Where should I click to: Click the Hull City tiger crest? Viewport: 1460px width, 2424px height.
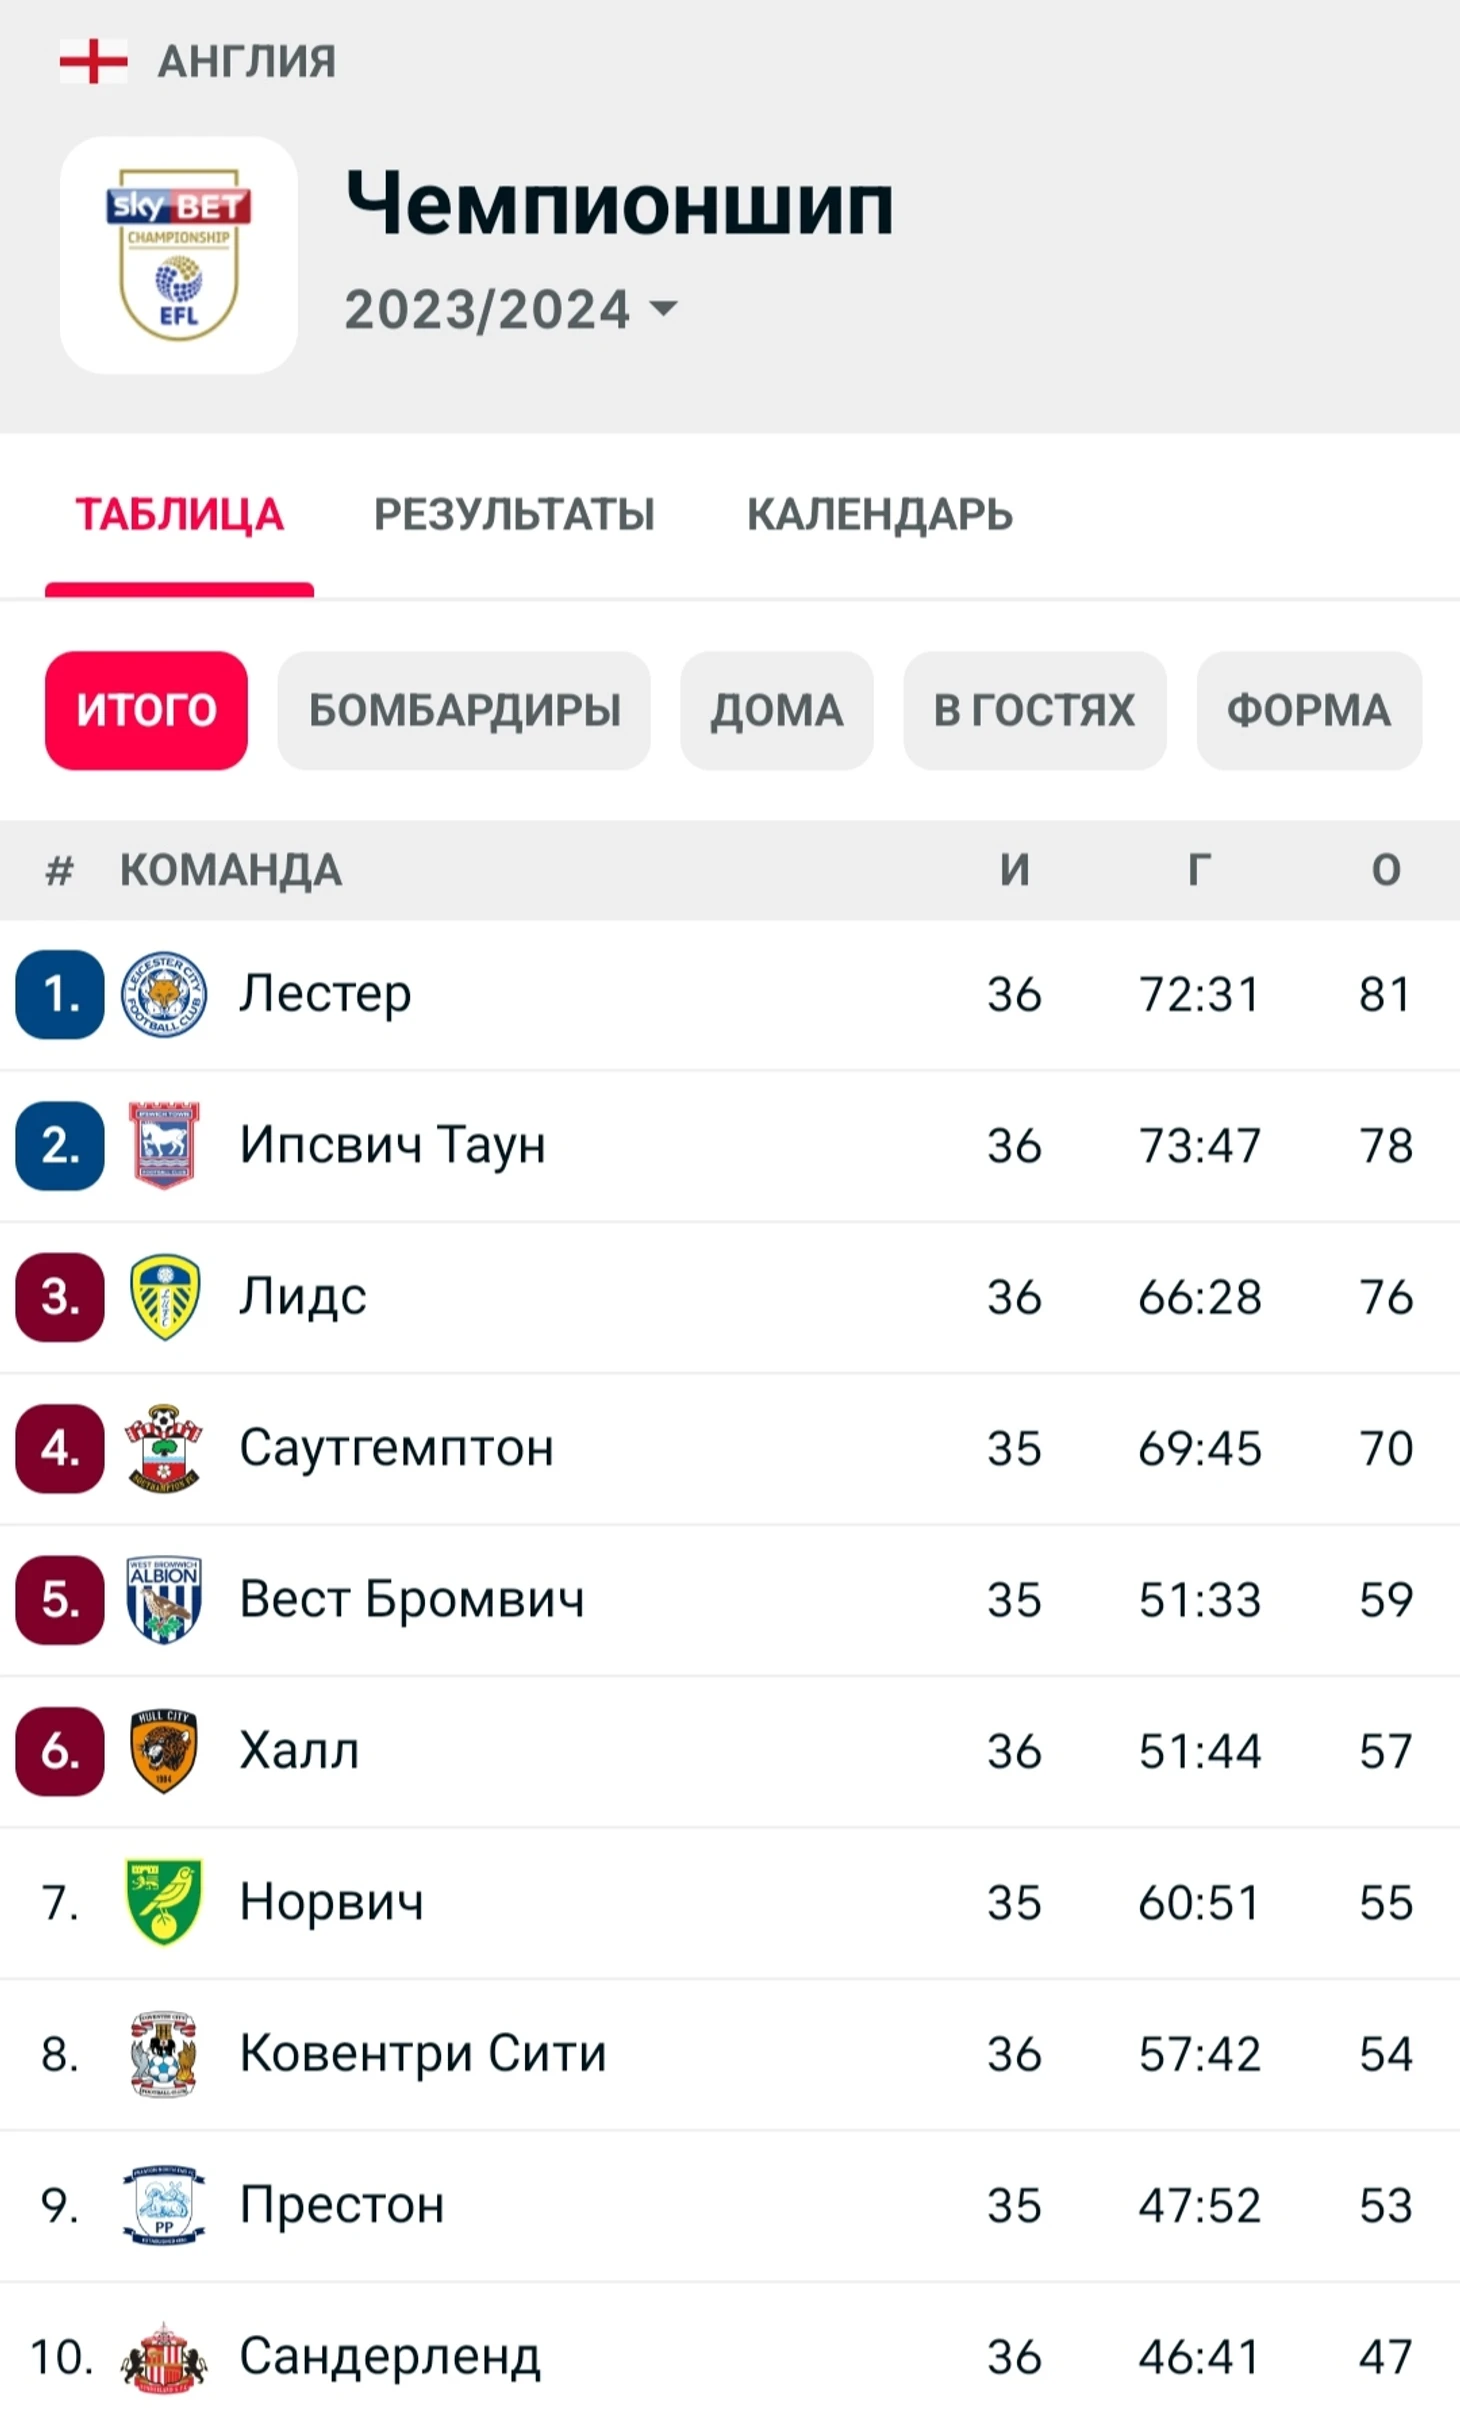[x=164, y=1751]
